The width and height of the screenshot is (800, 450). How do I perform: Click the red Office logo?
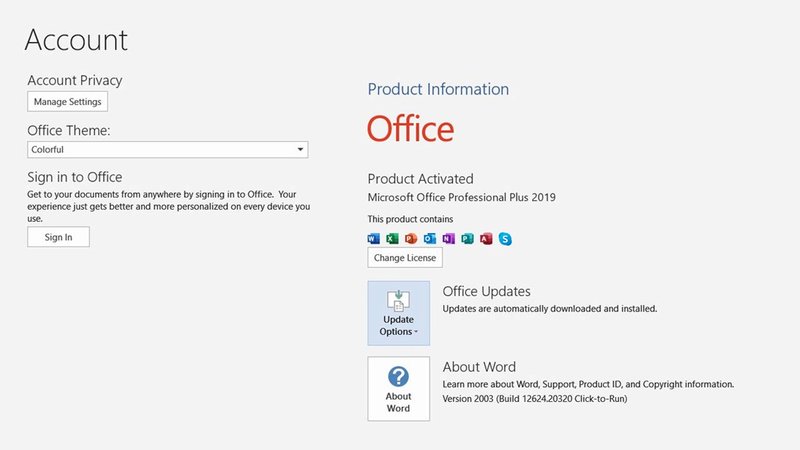click(x=410, y=129)
